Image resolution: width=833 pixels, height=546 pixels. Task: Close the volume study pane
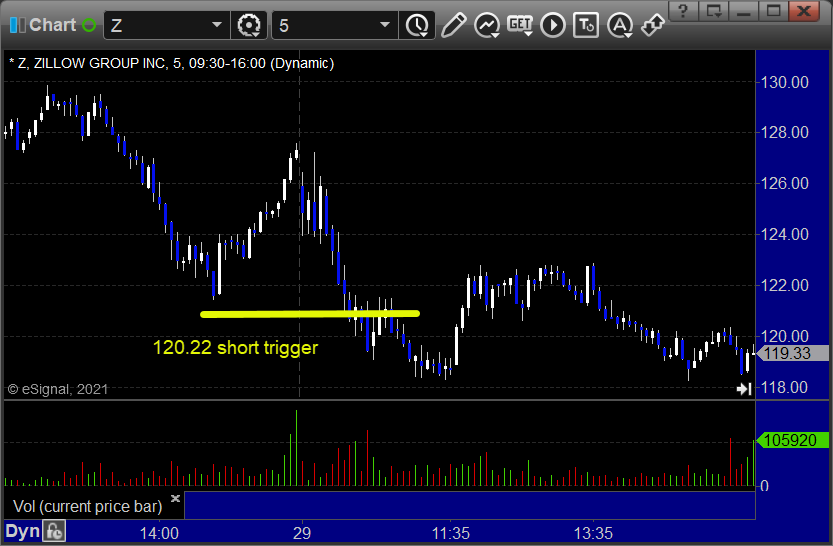tap(175, 498)
